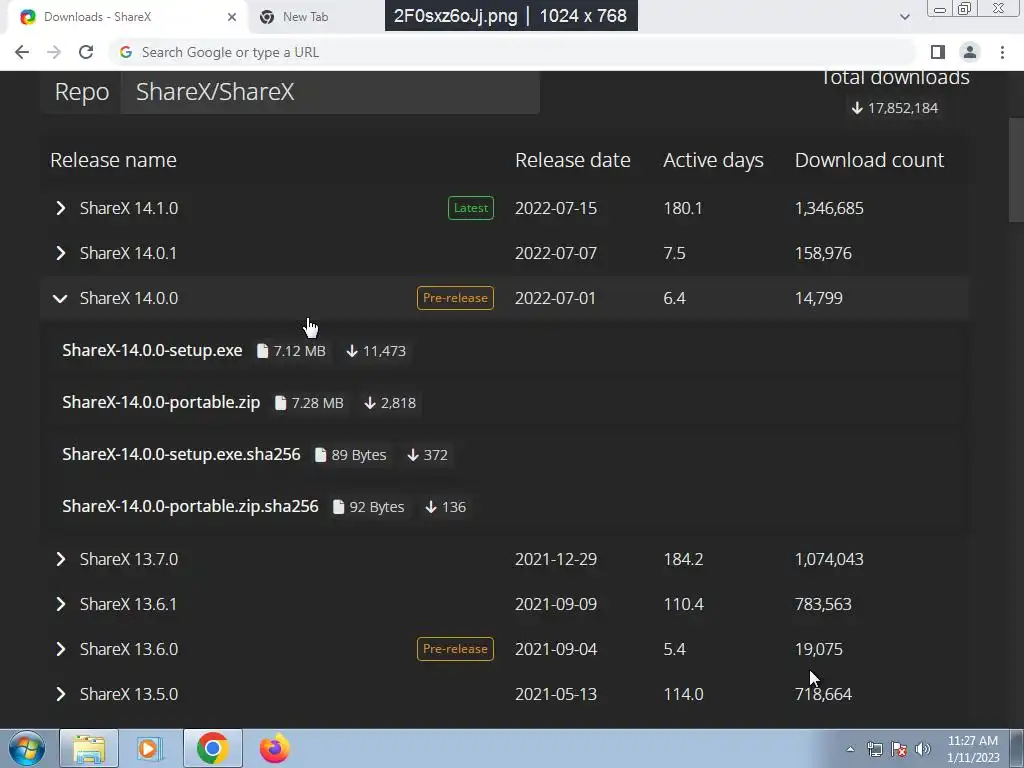This screenshot has height=768, width=1024.
Task: Open the Chrome side panel icon
Action: click(x=938, y=52)
